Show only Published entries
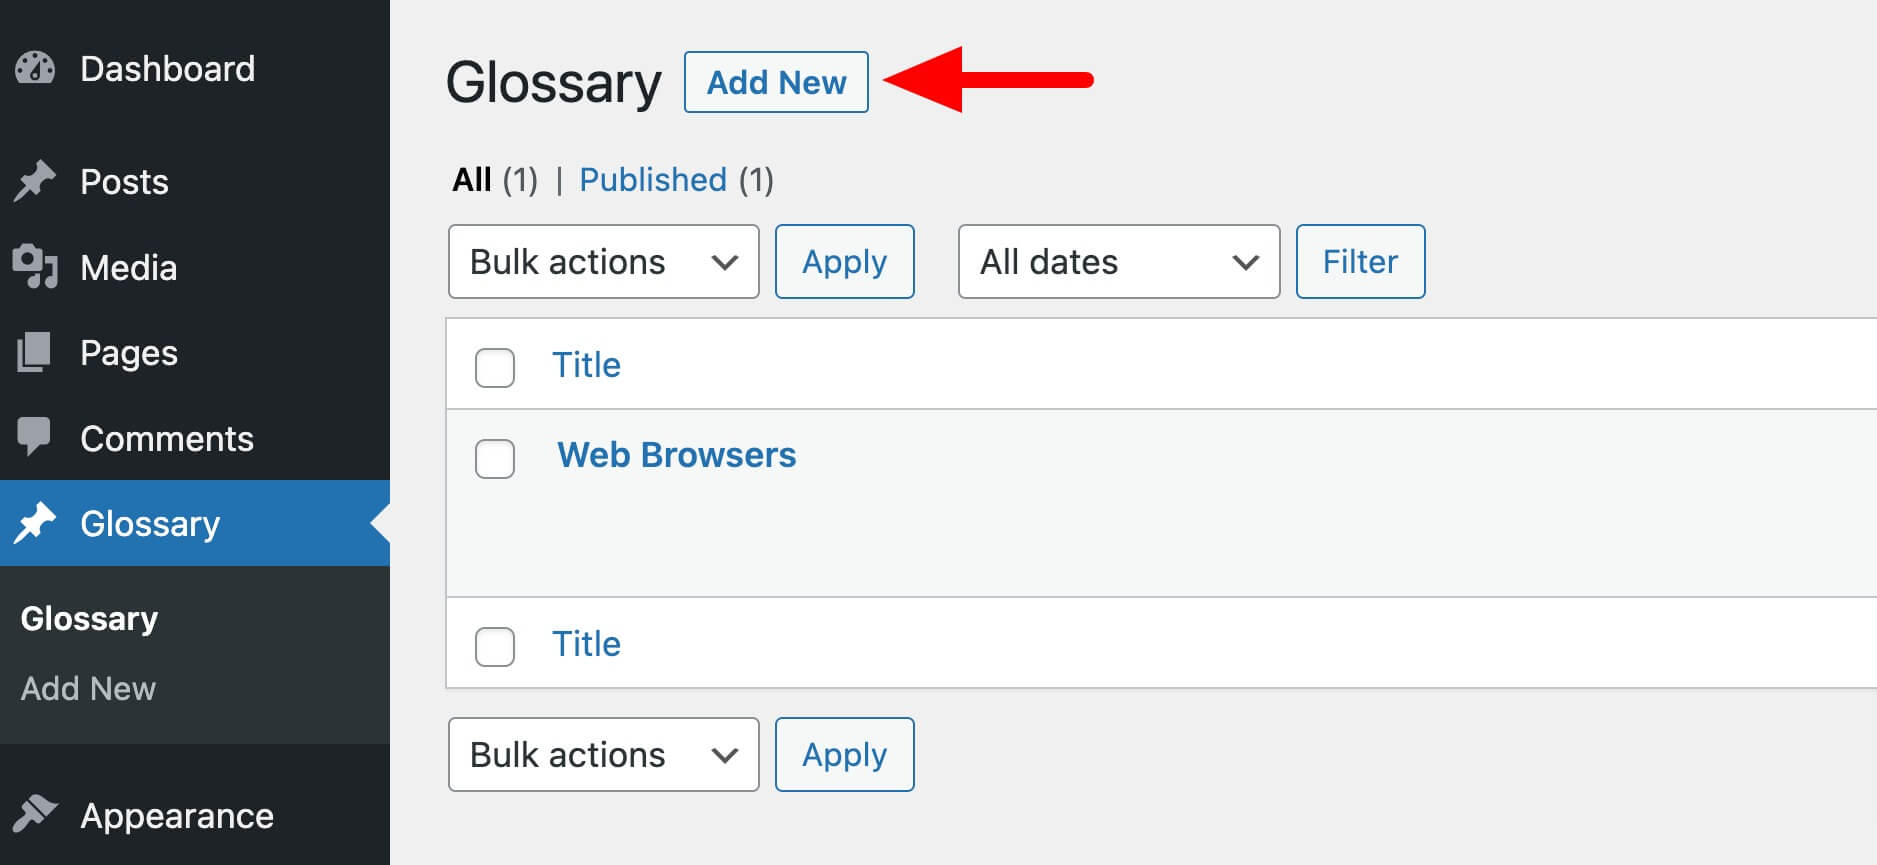The height and width of the screenshot is (865, 1877). [x=653, y=180]
